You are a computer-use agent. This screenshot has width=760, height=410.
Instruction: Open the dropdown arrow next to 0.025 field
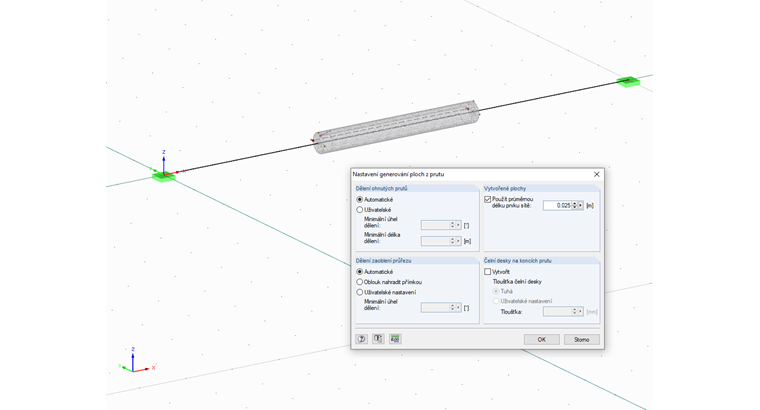580,205
